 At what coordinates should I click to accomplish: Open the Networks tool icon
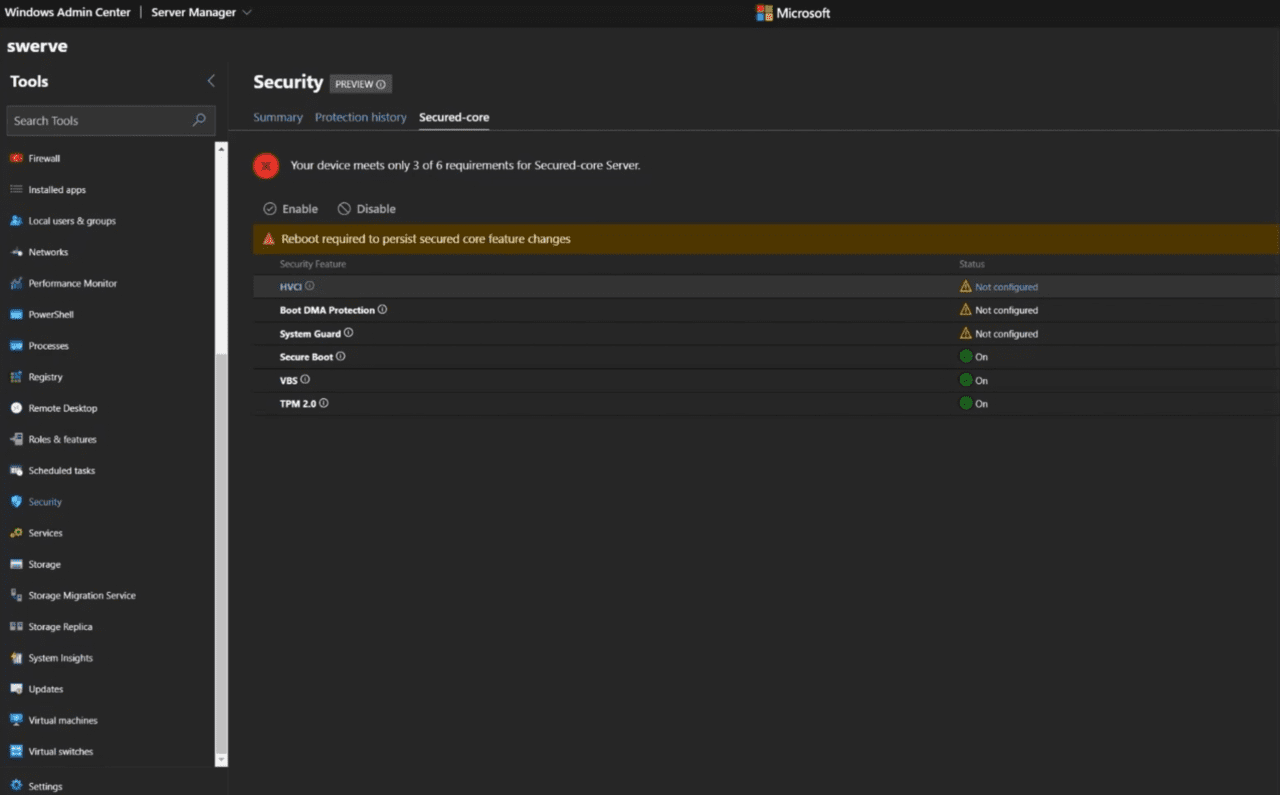[16, 252]
